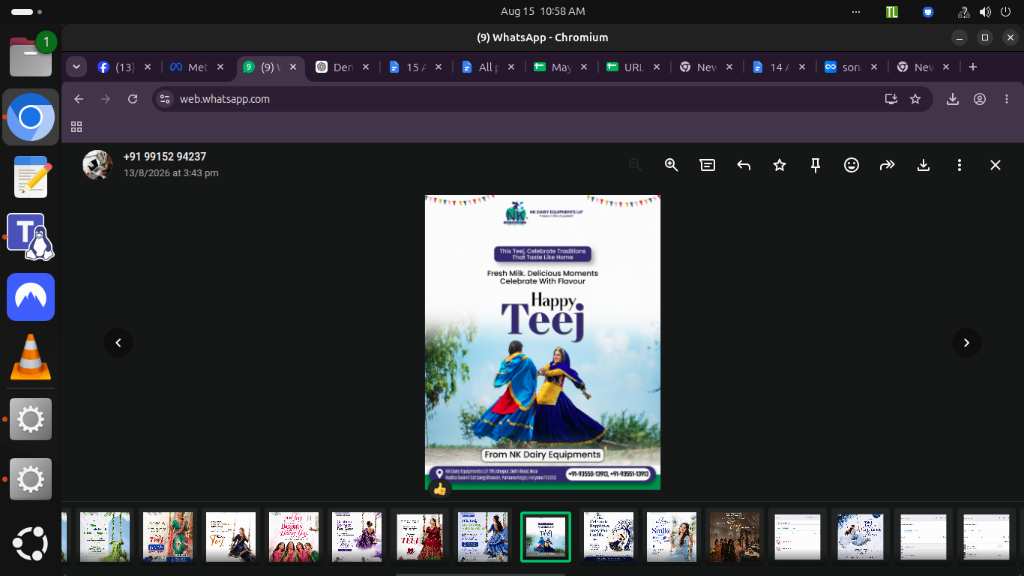1024x576 pixels.
Task: Pin this message using the pin icon
Action: click(x=815, y=165)
